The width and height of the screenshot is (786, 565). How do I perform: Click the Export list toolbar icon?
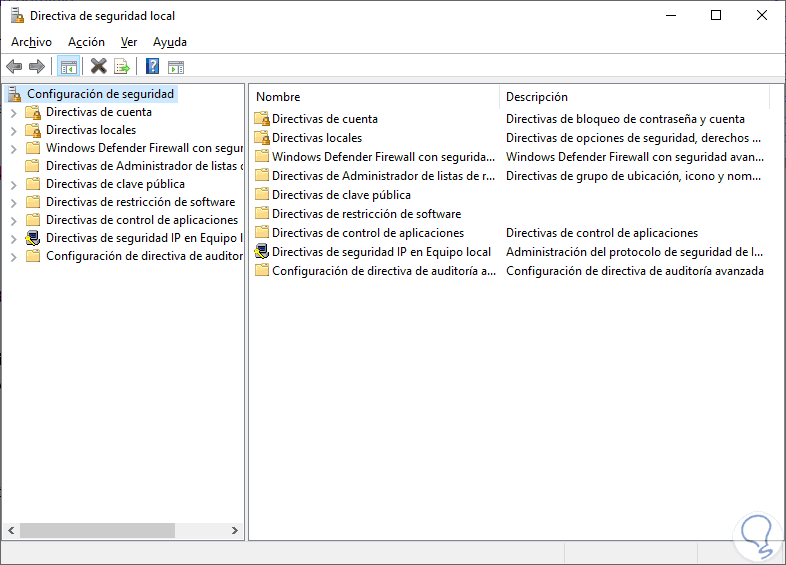pyautogui.click(x=122, y=66)
